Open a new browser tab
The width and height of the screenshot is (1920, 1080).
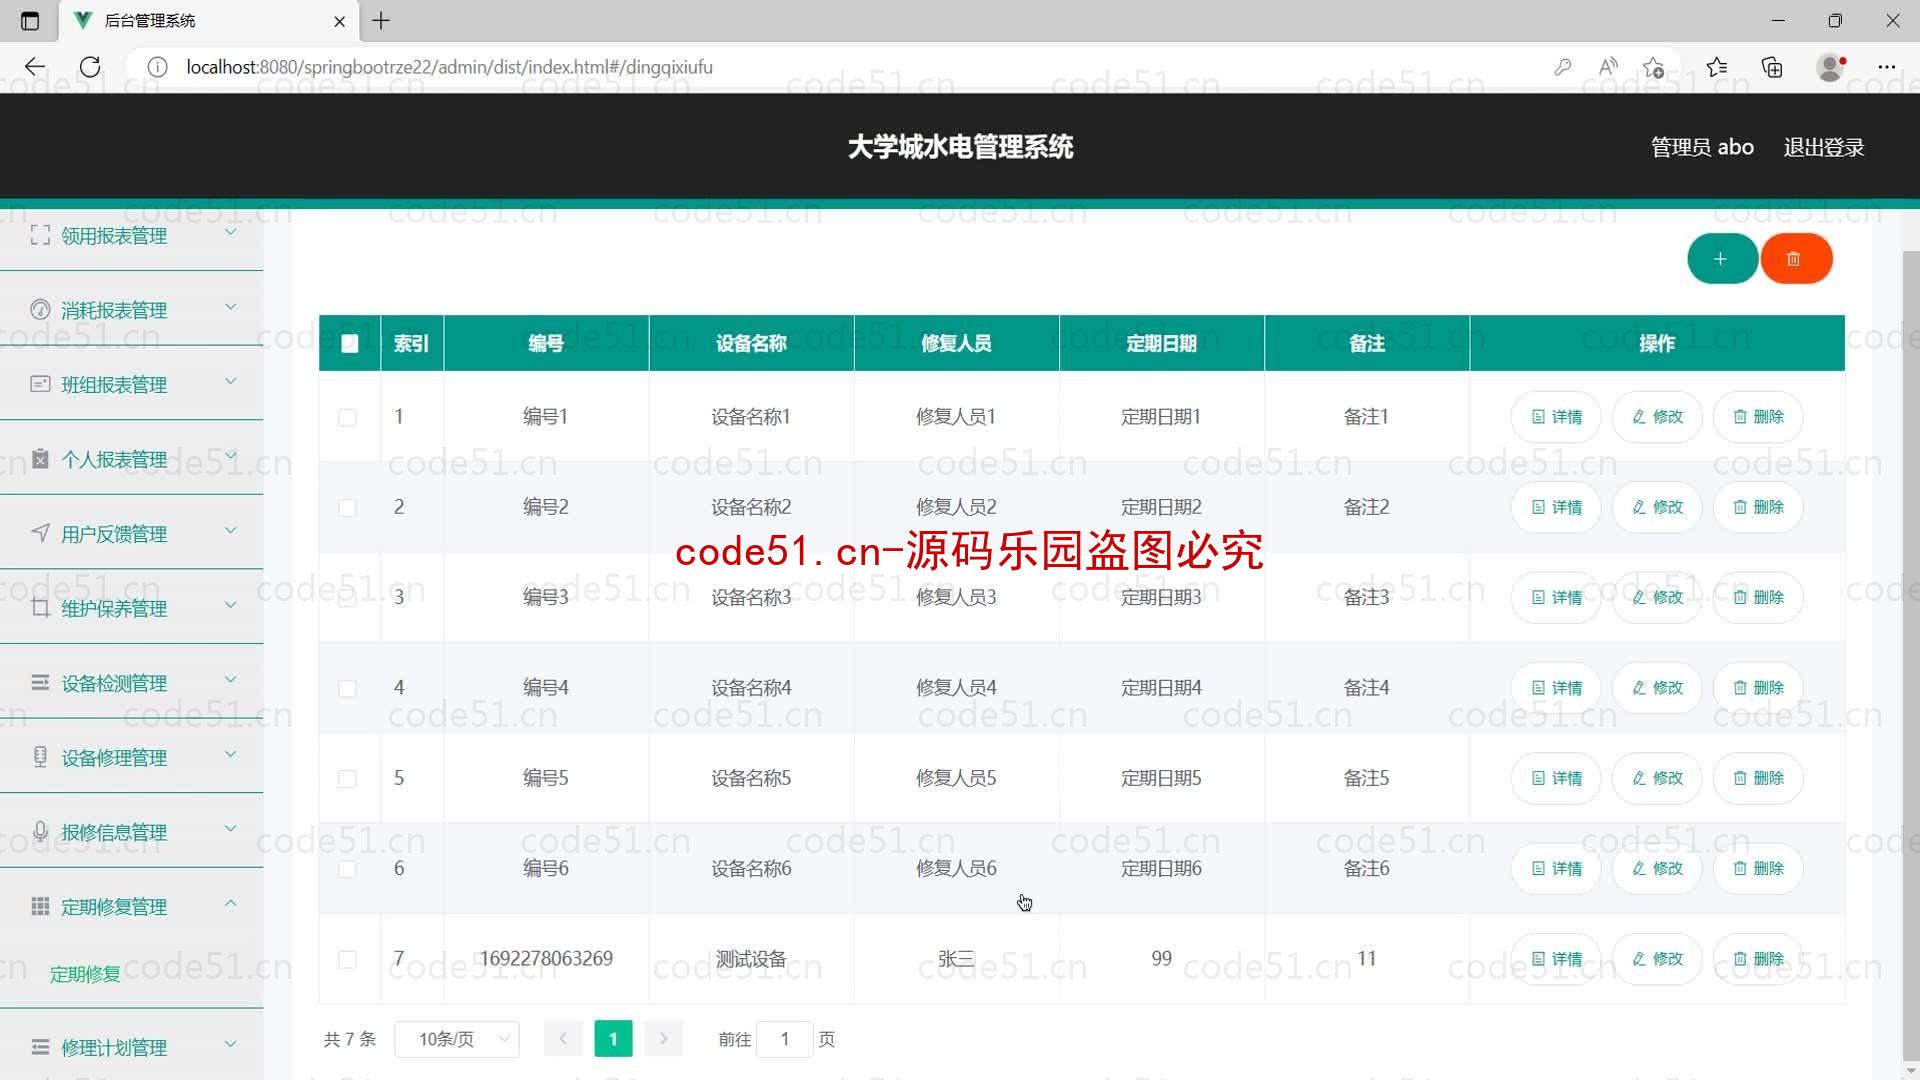381,20
